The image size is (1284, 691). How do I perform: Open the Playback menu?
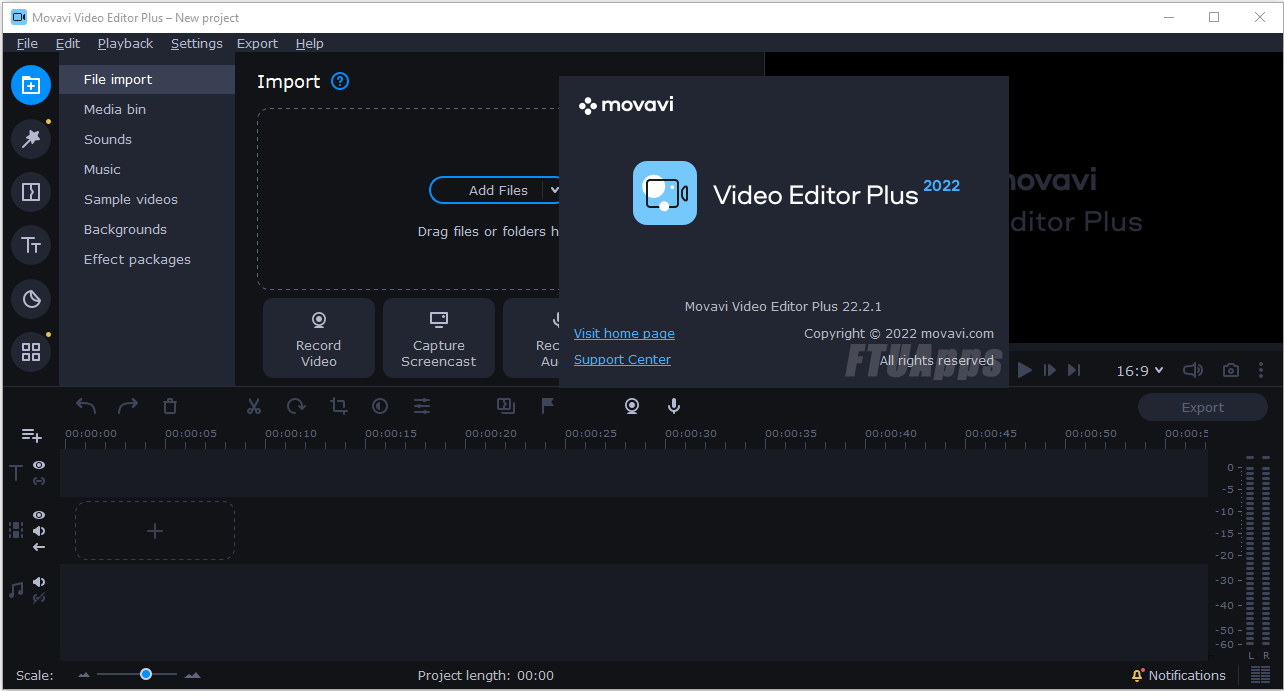coord(125,44)
